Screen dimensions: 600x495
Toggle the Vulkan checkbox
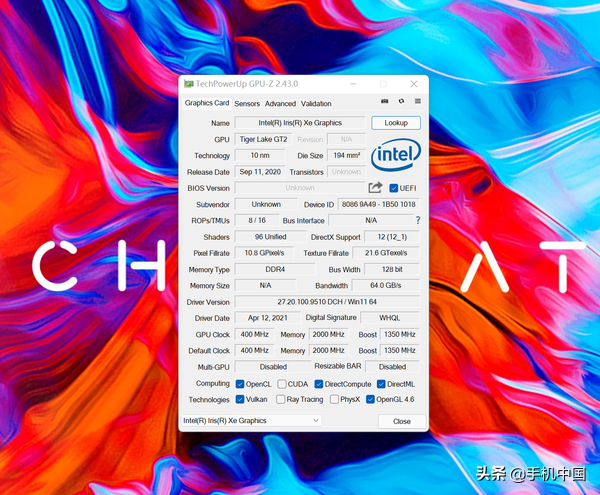(240, 399)
